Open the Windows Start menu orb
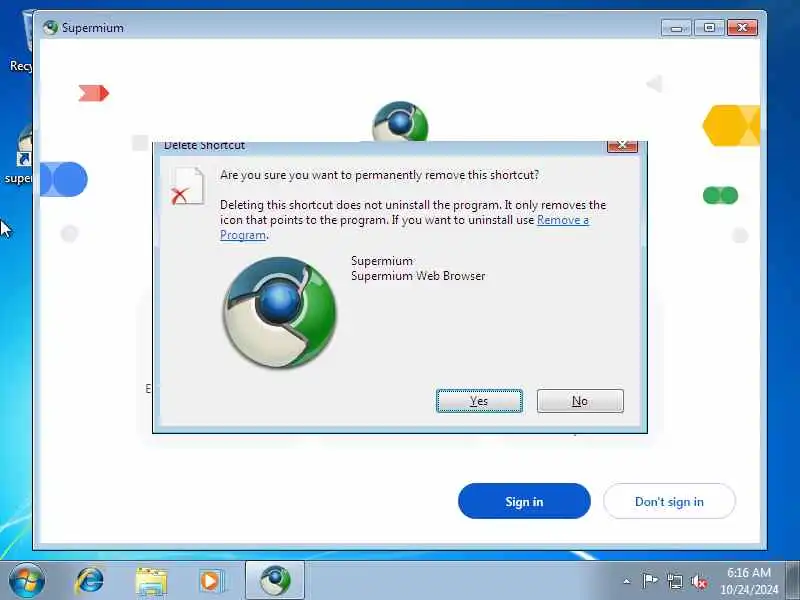800x600 pixels. tap(27, 581)
